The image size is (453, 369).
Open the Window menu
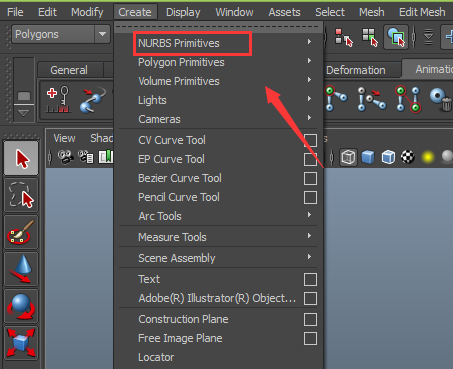(x=234, y=12)
